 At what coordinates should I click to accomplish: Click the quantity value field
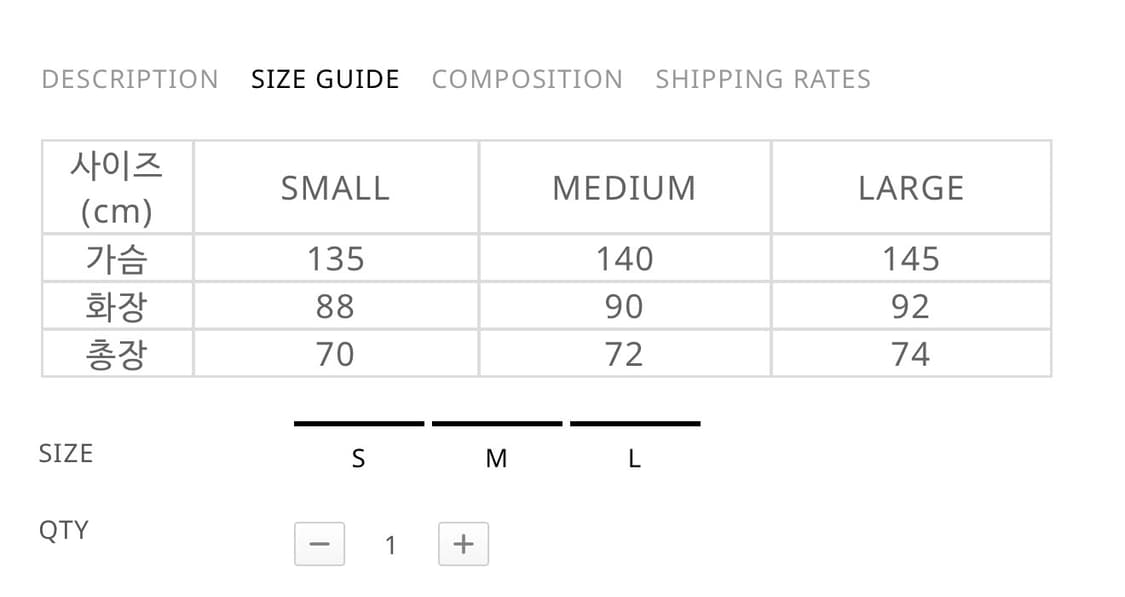pos(391,545)
